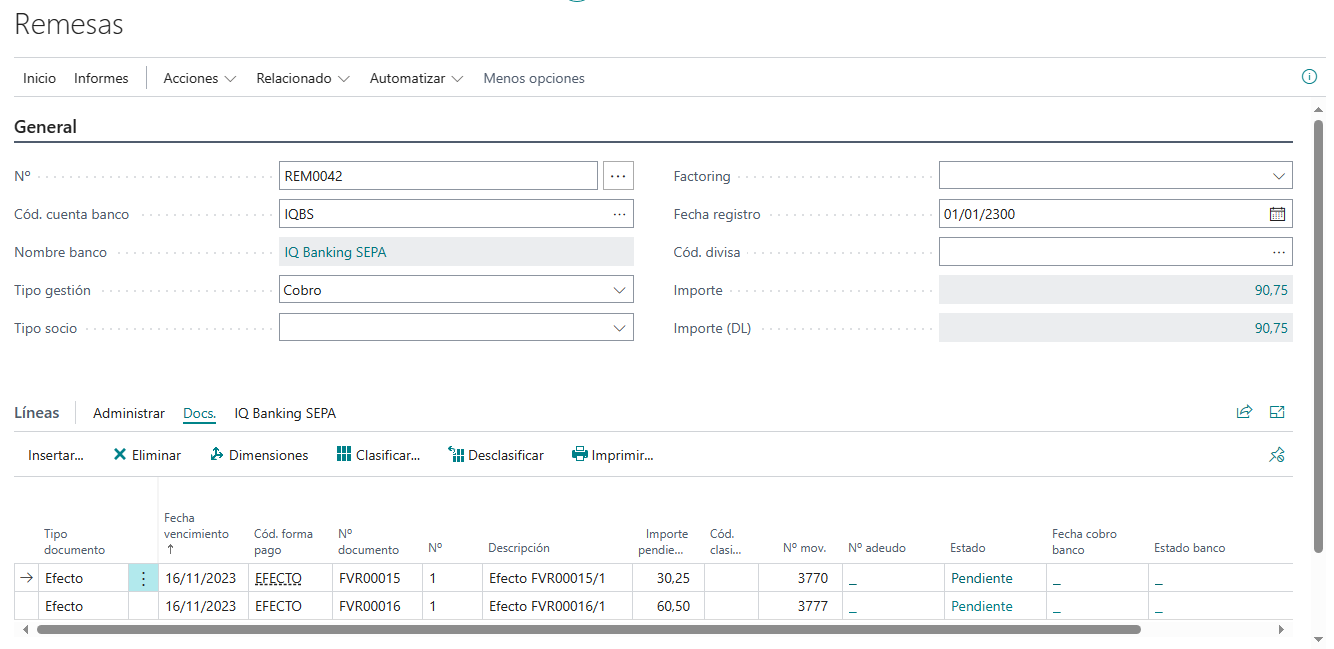Print the lines via Imprimir
The width and height of the screenshot is (1334, 649).
pos(612,454)
